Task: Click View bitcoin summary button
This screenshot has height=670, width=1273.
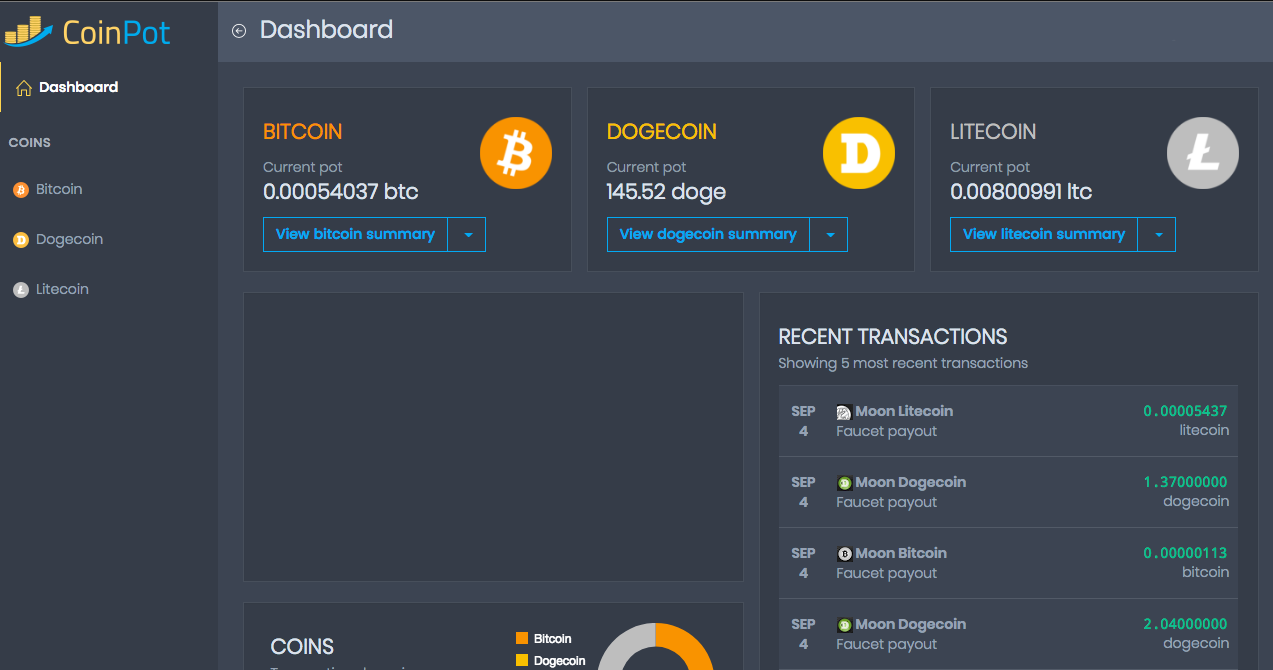Action: pos(355,235)
